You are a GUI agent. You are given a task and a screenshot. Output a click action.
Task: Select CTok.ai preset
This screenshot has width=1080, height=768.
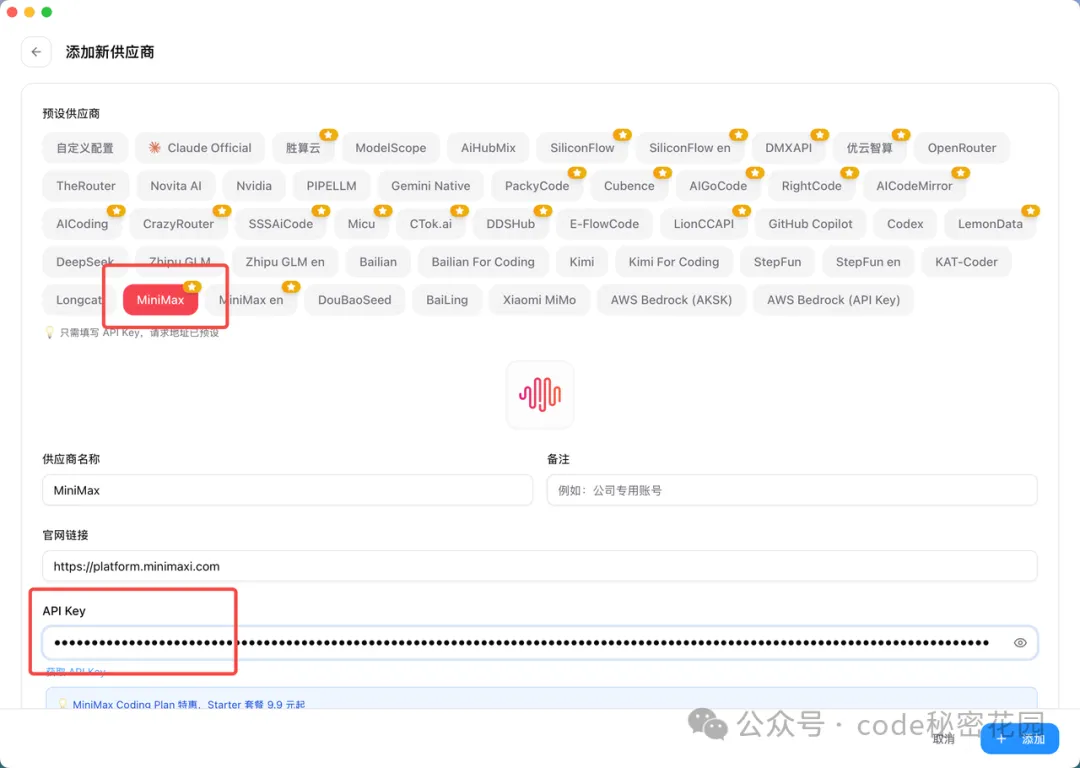(430, 224)
